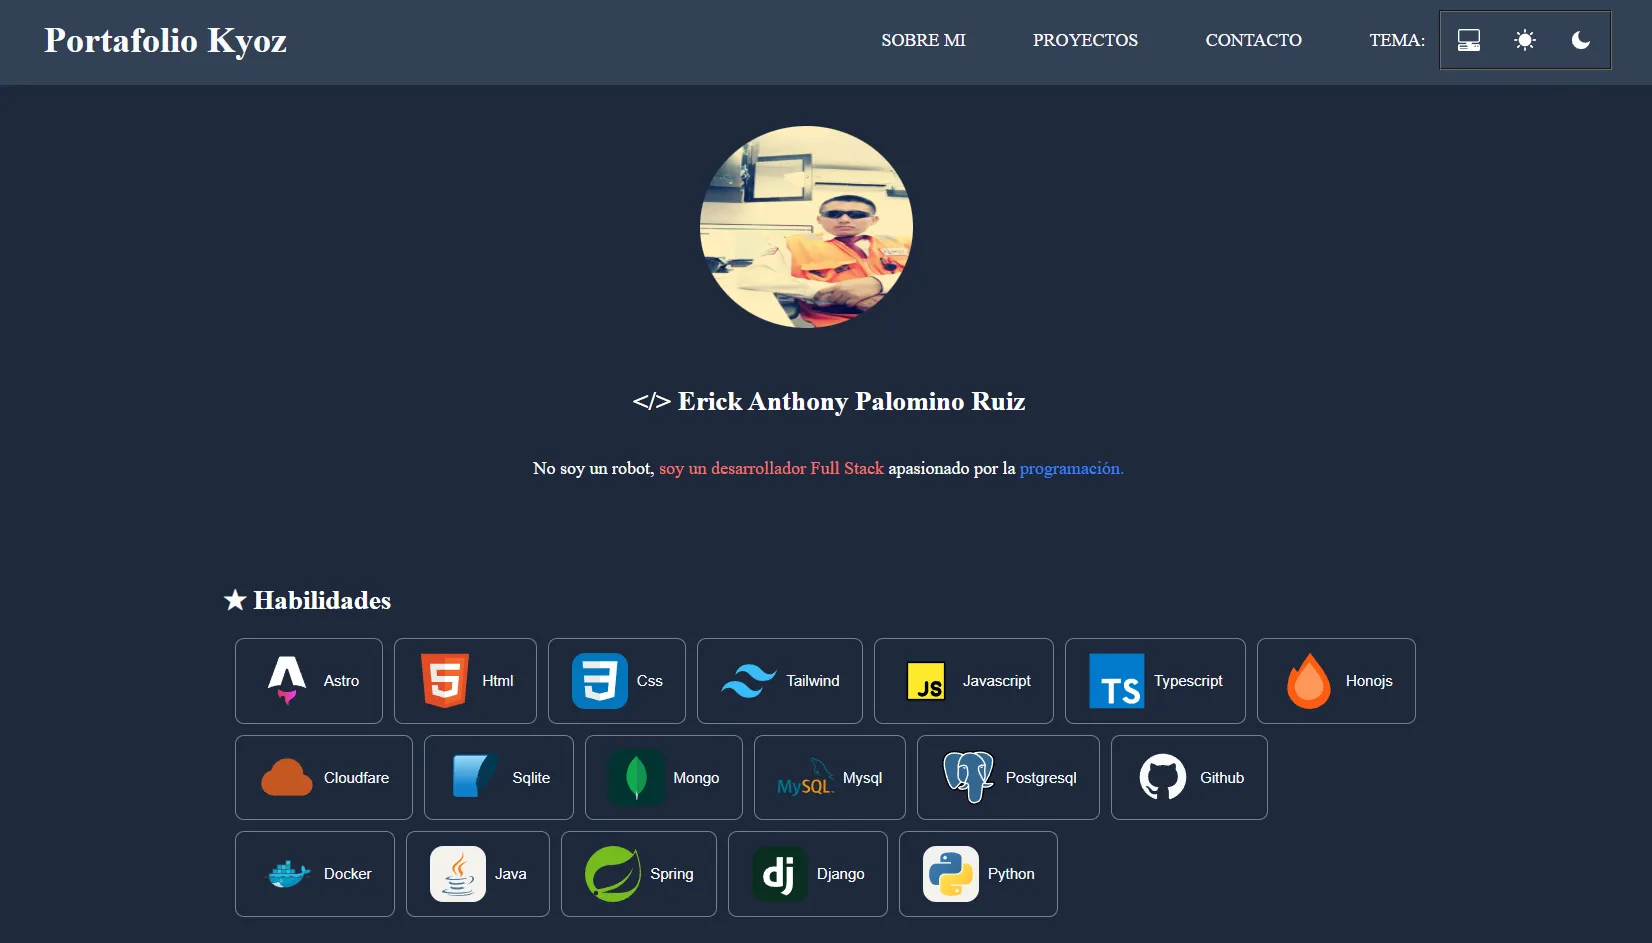Click the yellow JavaScript icon
Viewport: 1652px width, 943px height.
(925, 681)
